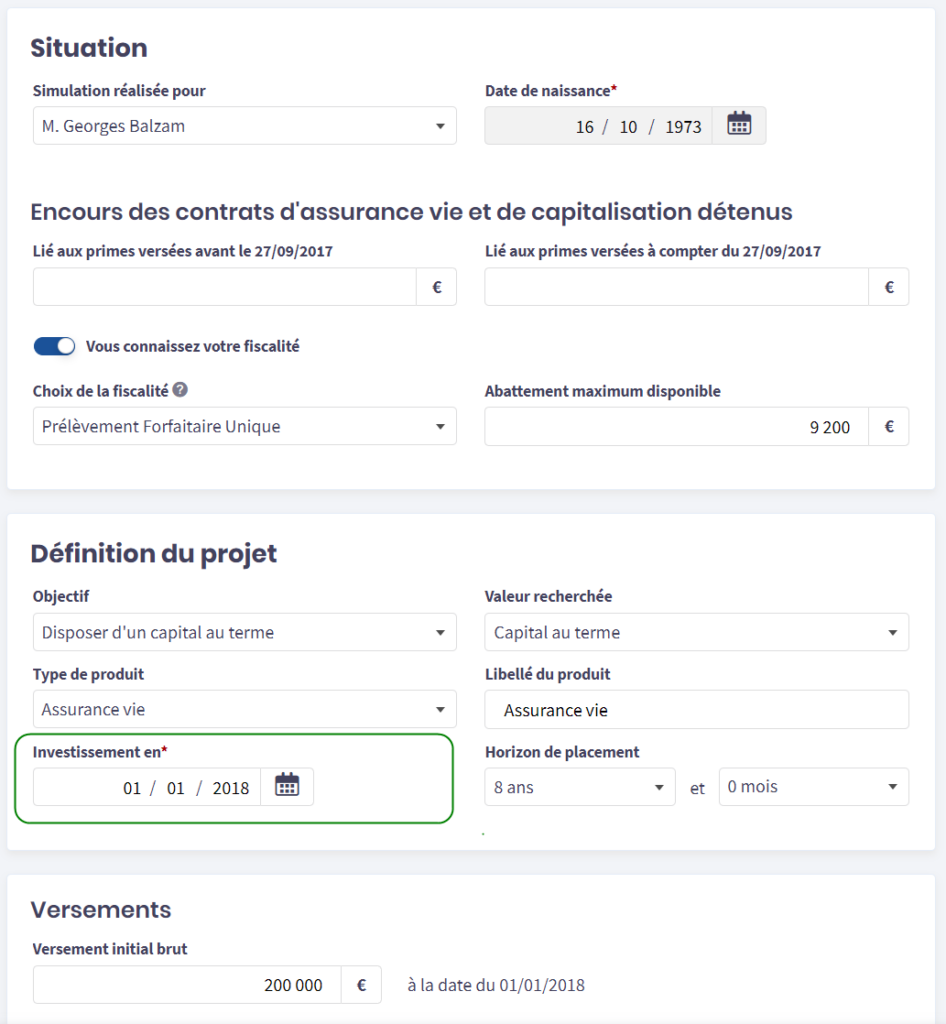Edit the Abattement maximum disponible field
This screenshot has width=946, height=1024.
677,427
